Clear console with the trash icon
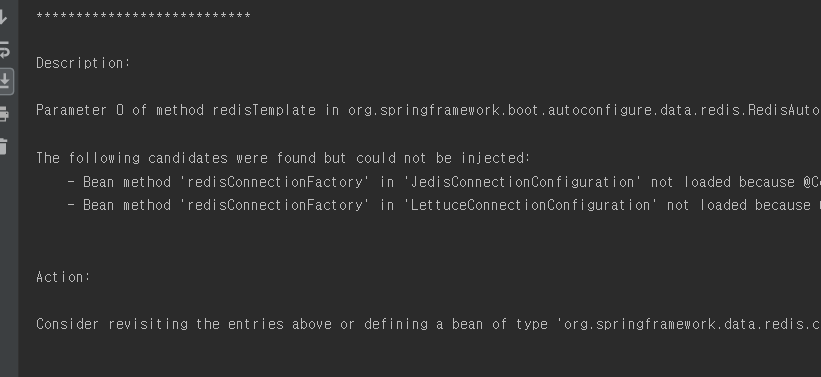The height and width of the screenshot is (377, 821). [x=3, y=146]
